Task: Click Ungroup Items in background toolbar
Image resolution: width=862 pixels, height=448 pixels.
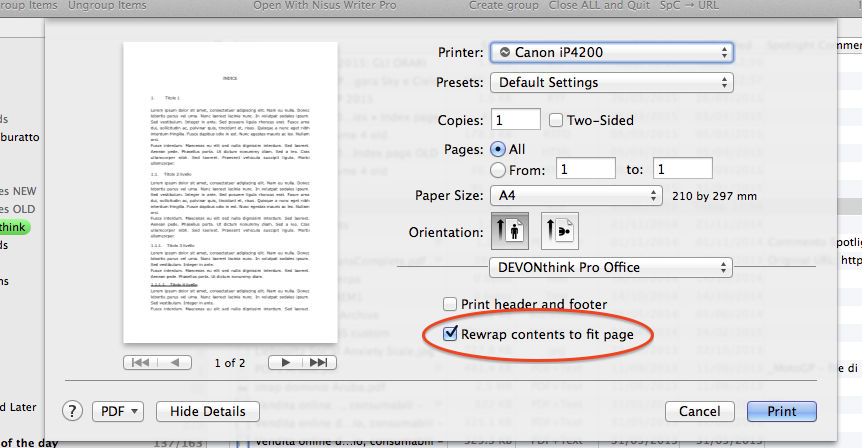Action: pos(107,5)
